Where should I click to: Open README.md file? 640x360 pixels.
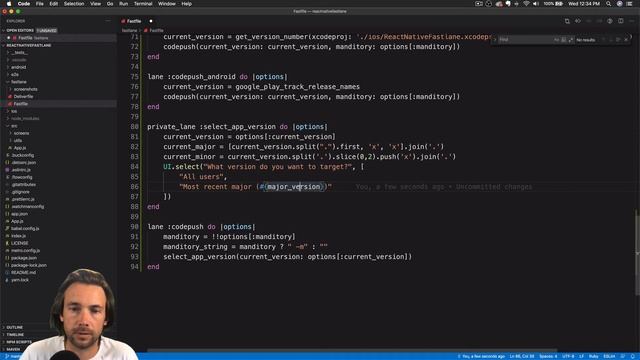[x=23, y=273]
